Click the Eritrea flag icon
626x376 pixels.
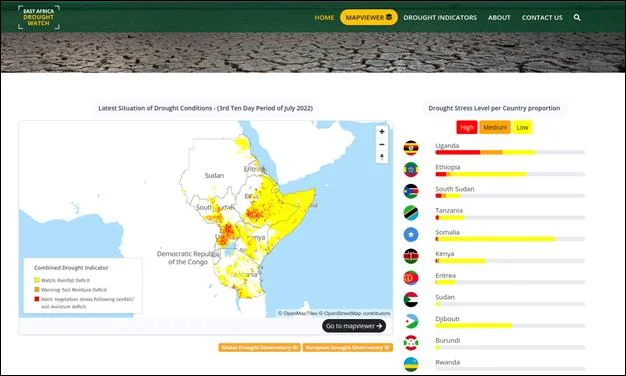tap(411, 278)
